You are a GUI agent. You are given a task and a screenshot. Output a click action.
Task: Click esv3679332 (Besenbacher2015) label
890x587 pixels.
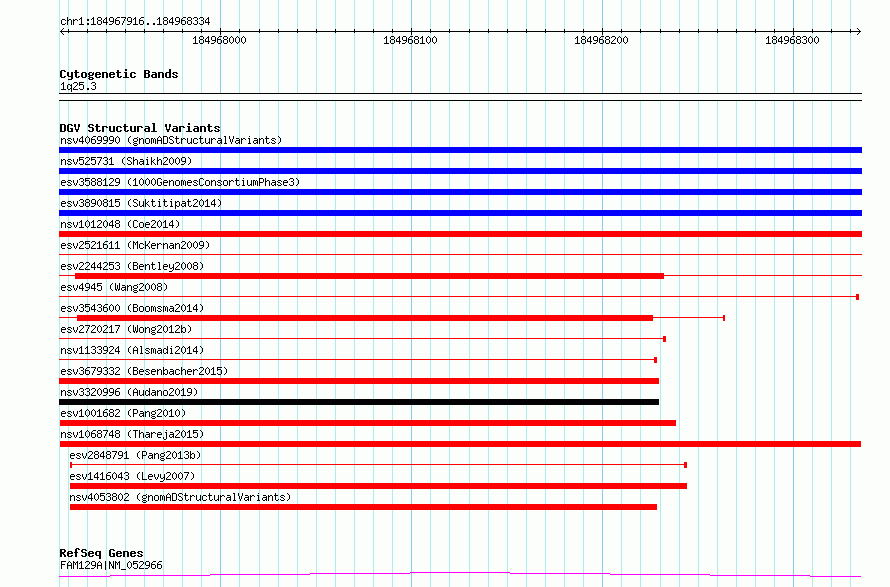[x=144, y=371]
